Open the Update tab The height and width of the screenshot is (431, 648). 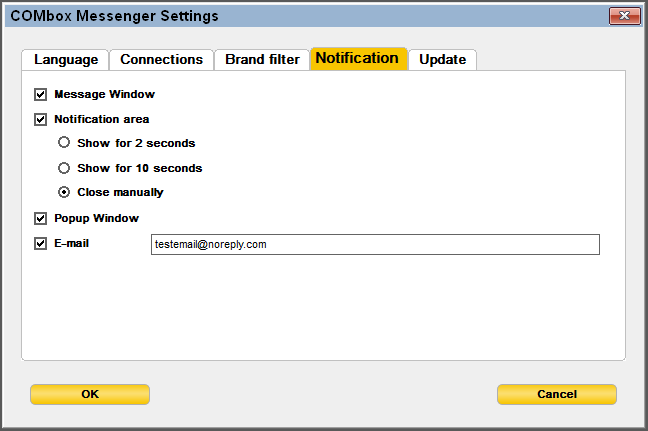443,60
